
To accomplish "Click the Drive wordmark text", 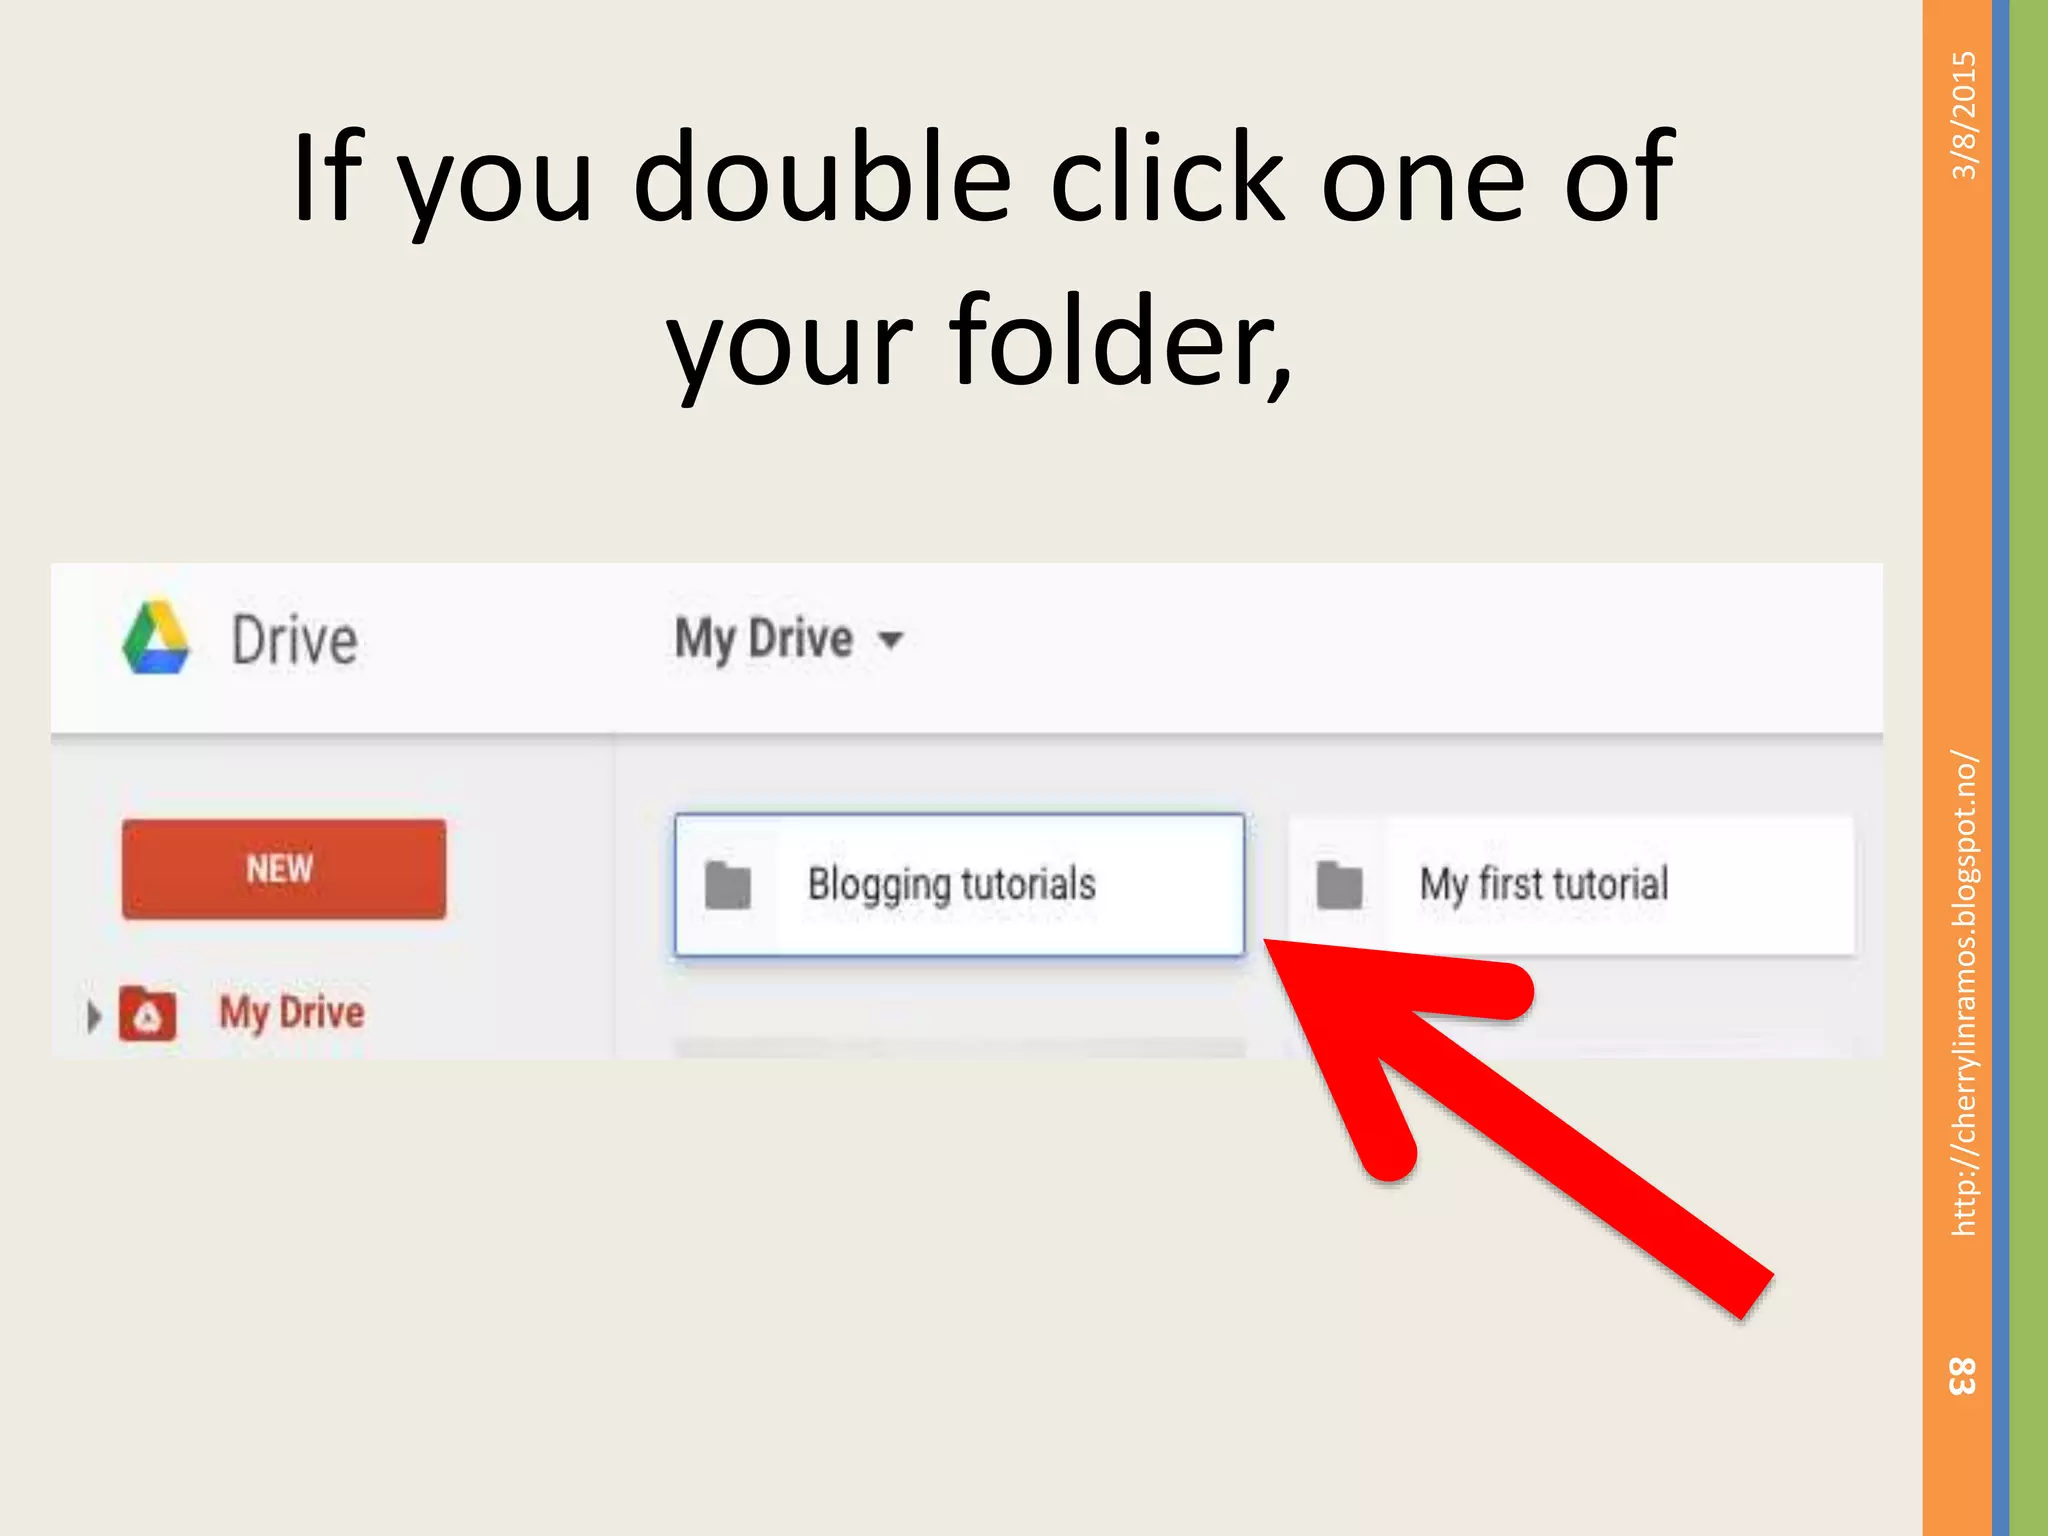I will [x=295, y=640].
